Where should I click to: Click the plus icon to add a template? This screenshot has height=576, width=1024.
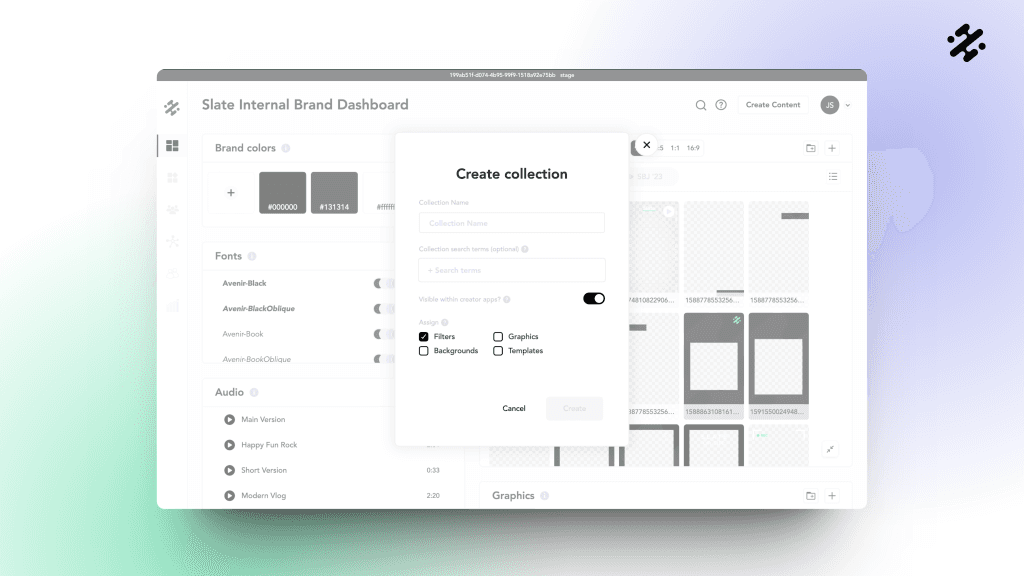(x=833, y=147)
